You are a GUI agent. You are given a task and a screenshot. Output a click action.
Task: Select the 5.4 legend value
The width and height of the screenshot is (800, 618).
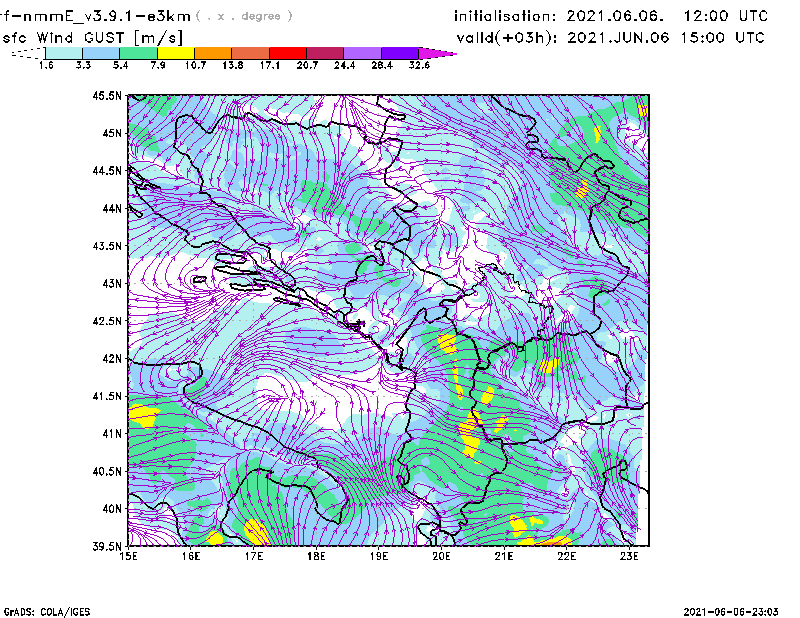pyautogui.click(x=120, y=65)
